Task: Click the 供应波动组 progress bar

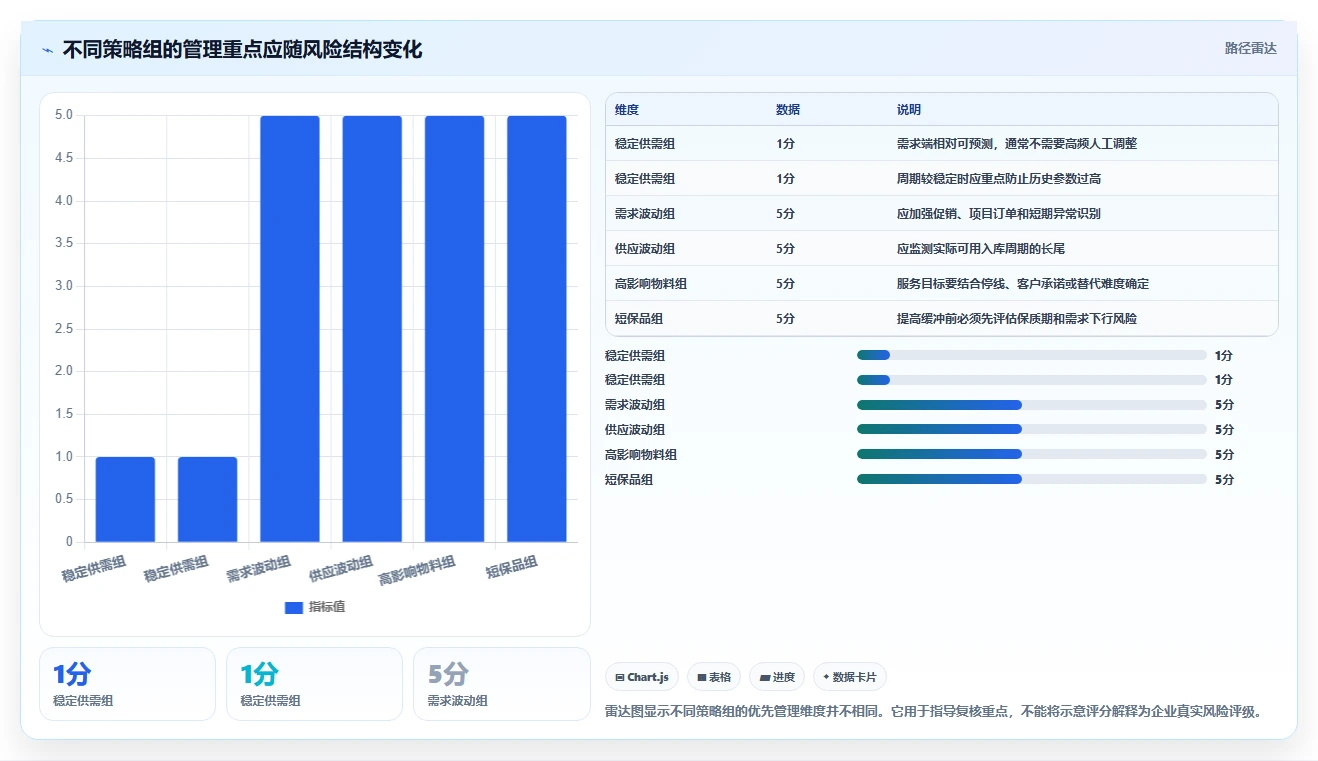Action: pyautogui.click(x=1032, y=429)
